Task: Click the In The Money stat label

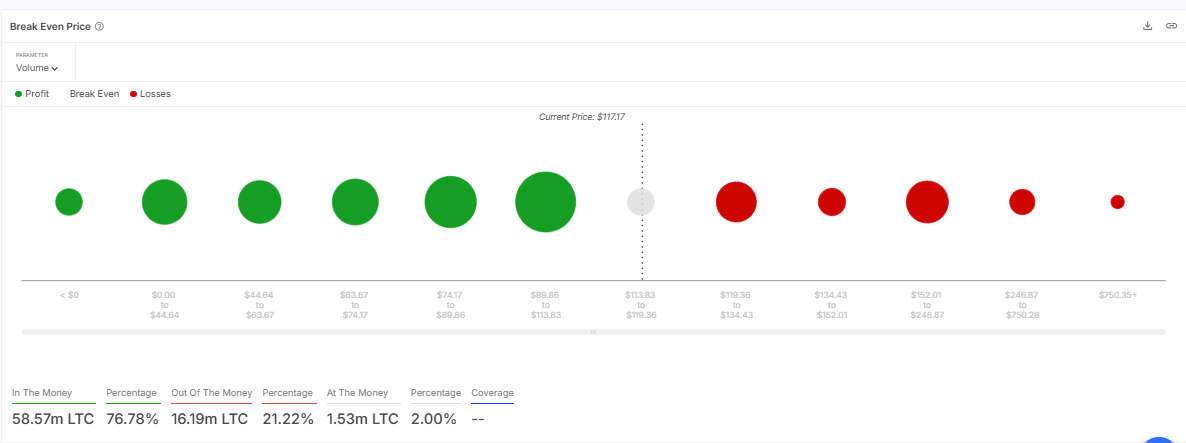Action: click(41, 393)
